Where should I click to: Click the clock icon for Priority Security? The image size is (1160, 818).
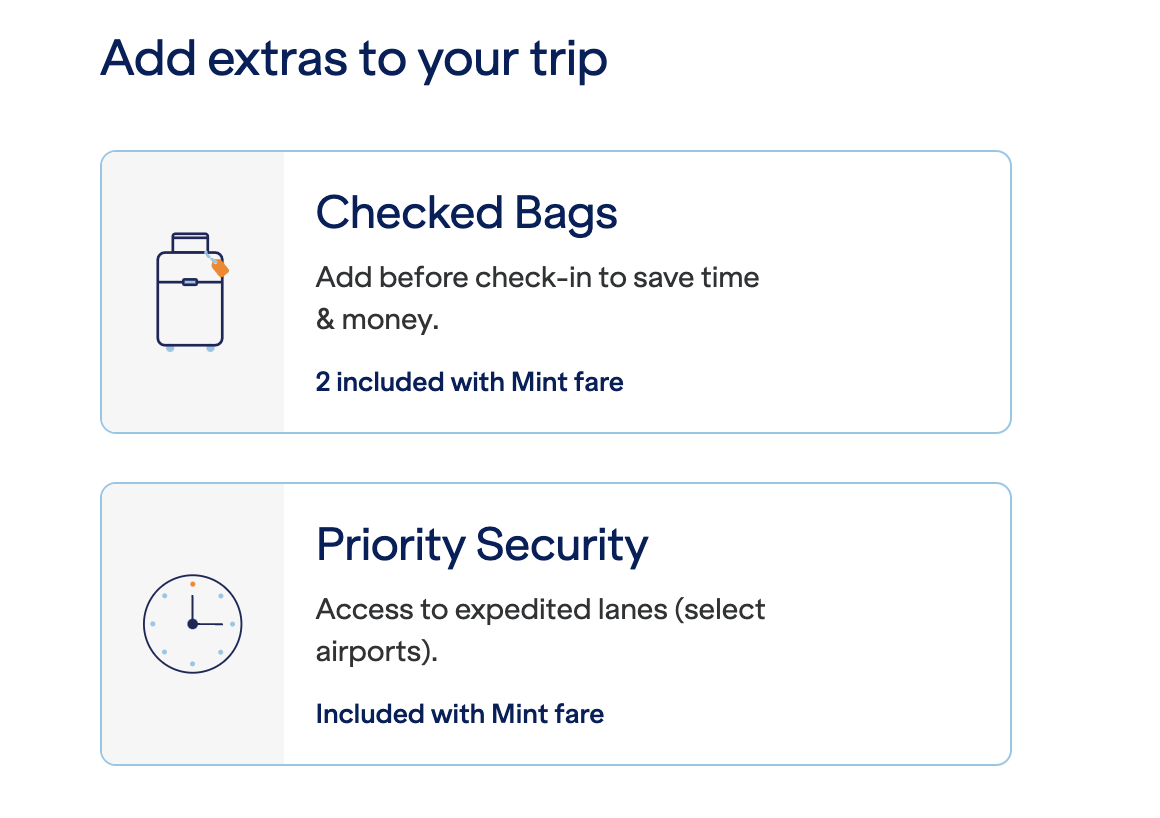192,623
